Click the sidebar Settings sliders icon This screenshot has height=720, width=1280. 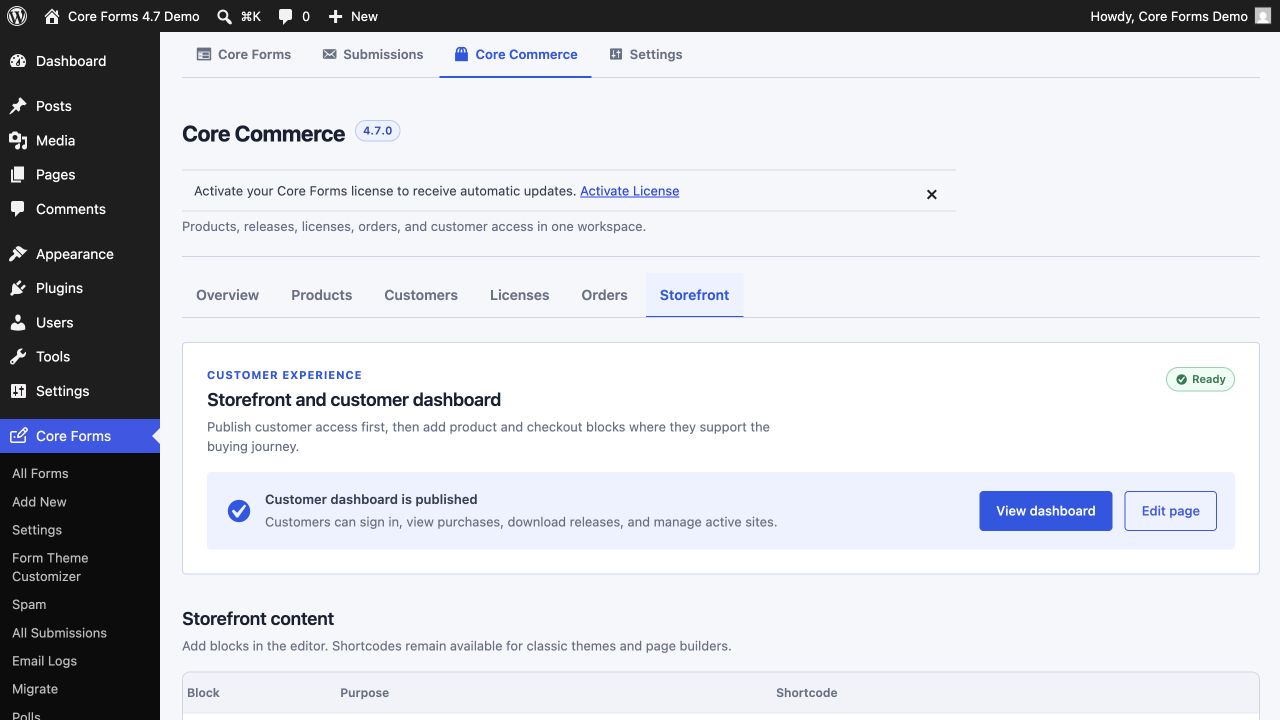point(18,391)
